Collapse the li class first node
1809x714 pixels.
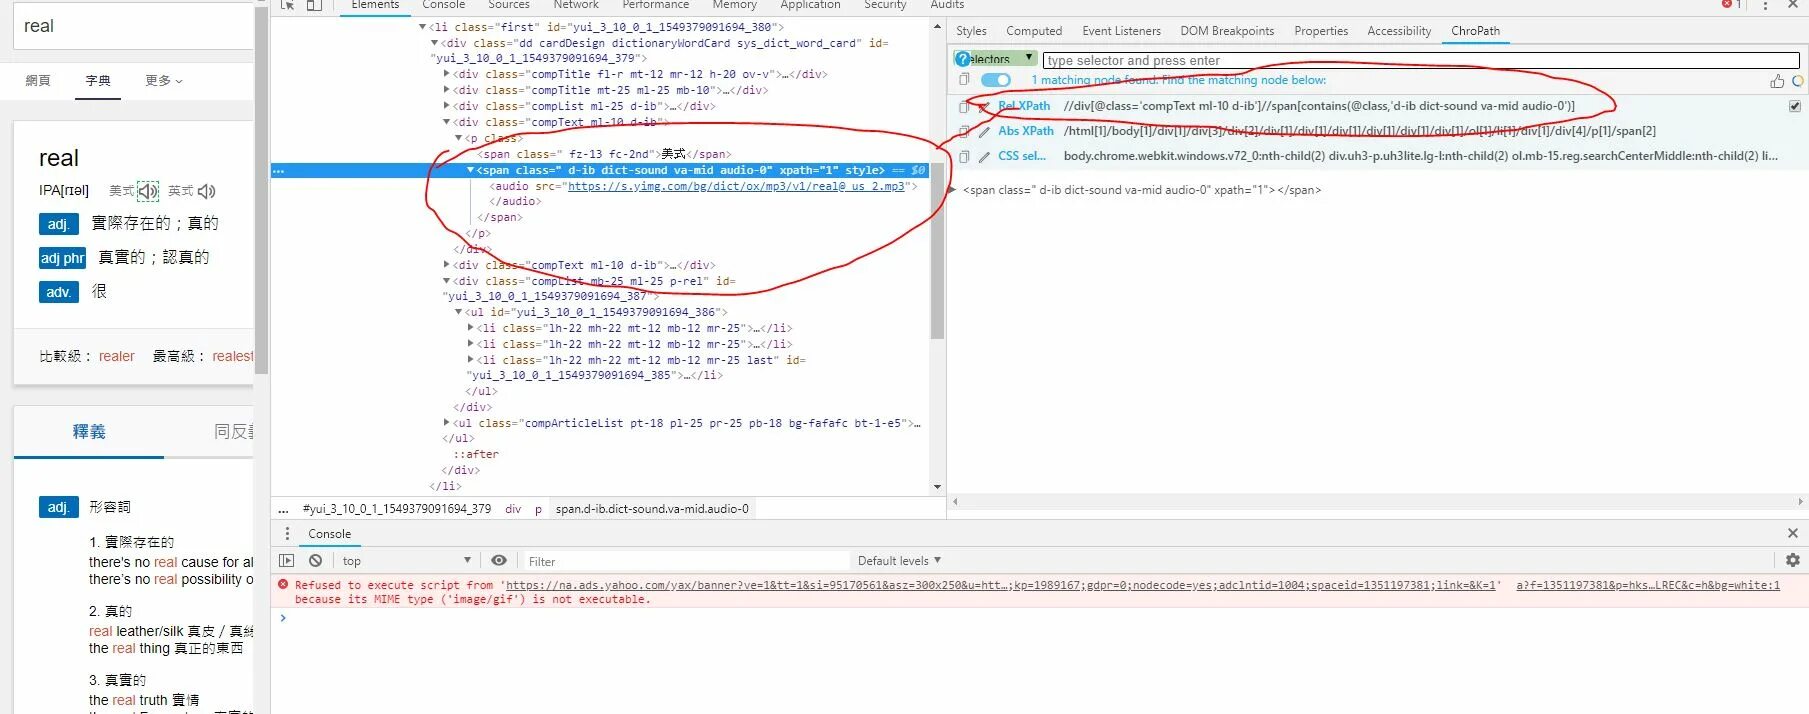click(x=423, y=27)
